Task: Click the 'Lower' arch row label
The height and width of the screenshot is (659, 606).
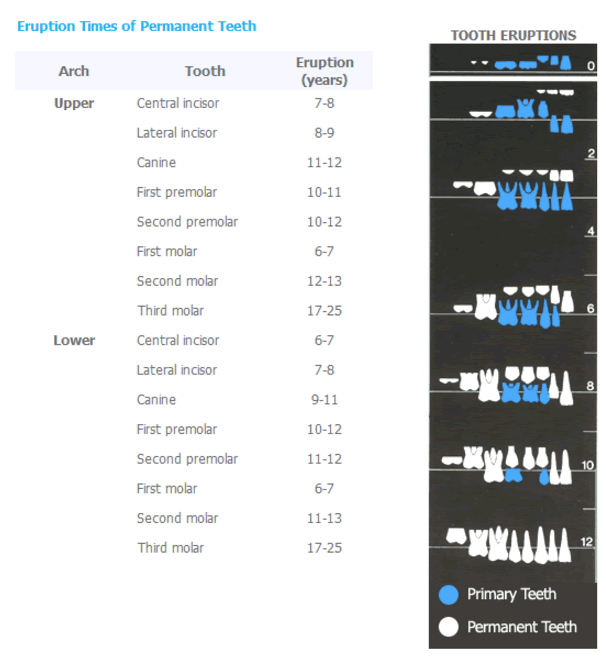Action: coord(74,340)
